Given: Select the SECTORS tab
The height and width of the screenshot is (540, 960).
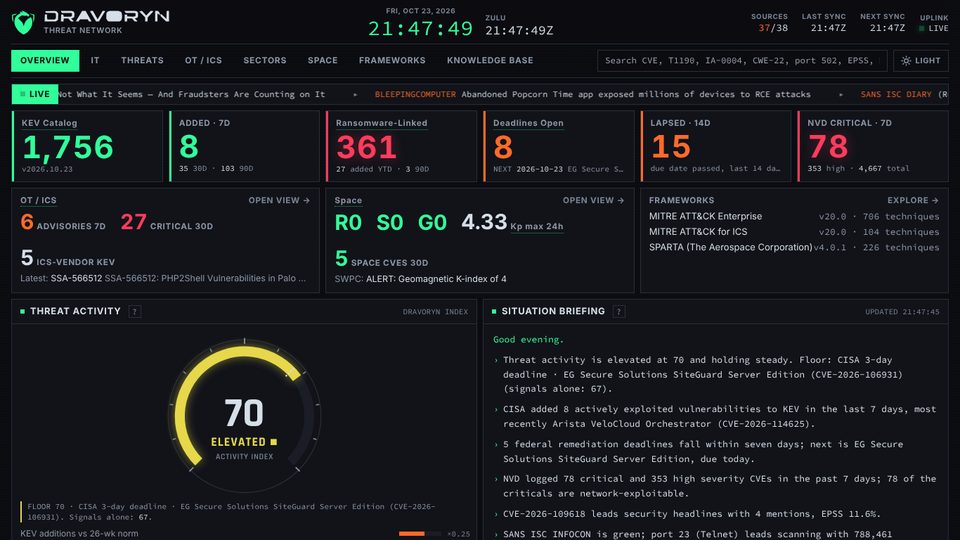Looking at the screenshot, I should 264,61.
